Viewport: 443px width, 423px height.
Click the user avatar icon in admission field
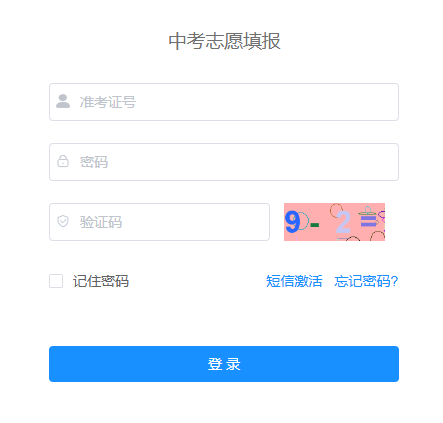63,101
